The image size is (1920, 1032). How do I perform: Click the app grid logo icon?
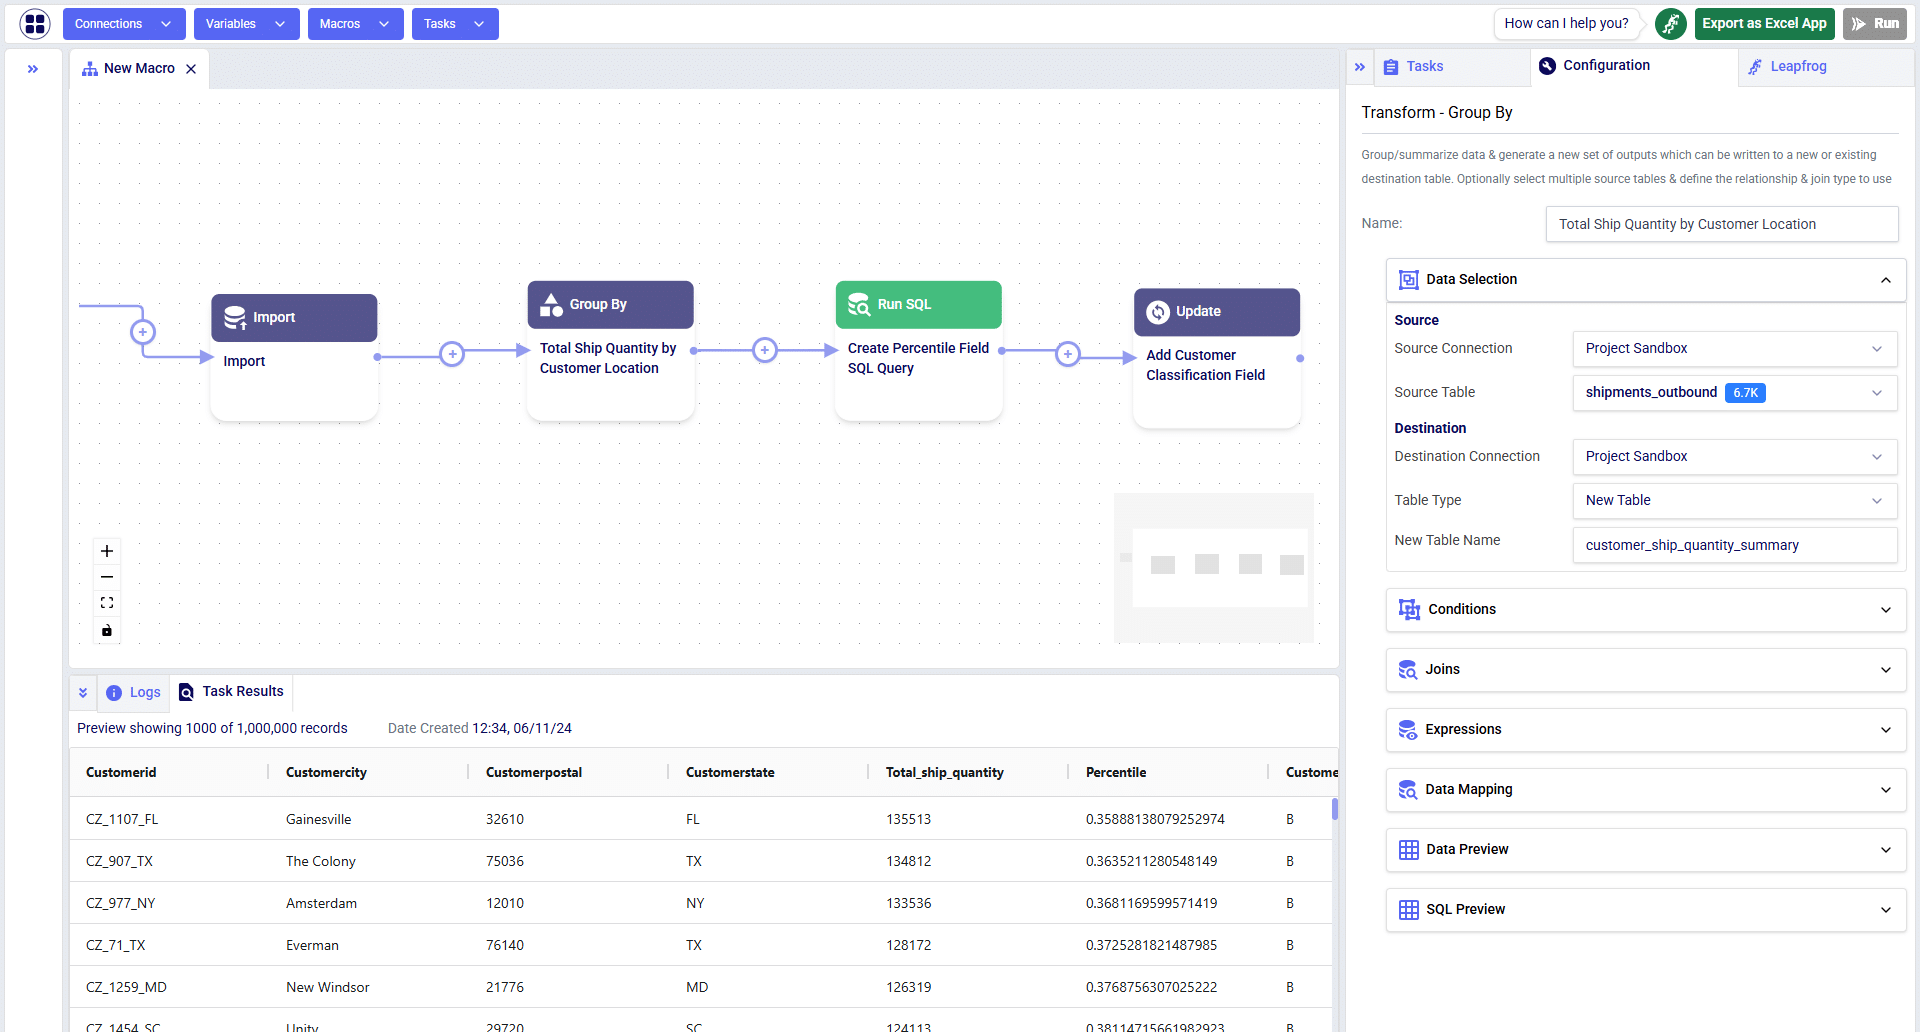(x=35, y=23)
